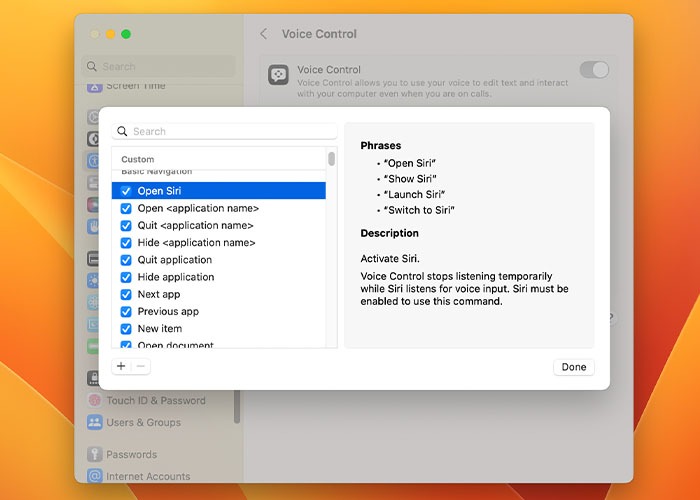The height and width of the screenshot is (500, 700).
Task: Click the Touch ID fingerprint icon
Action: (95, 400)
